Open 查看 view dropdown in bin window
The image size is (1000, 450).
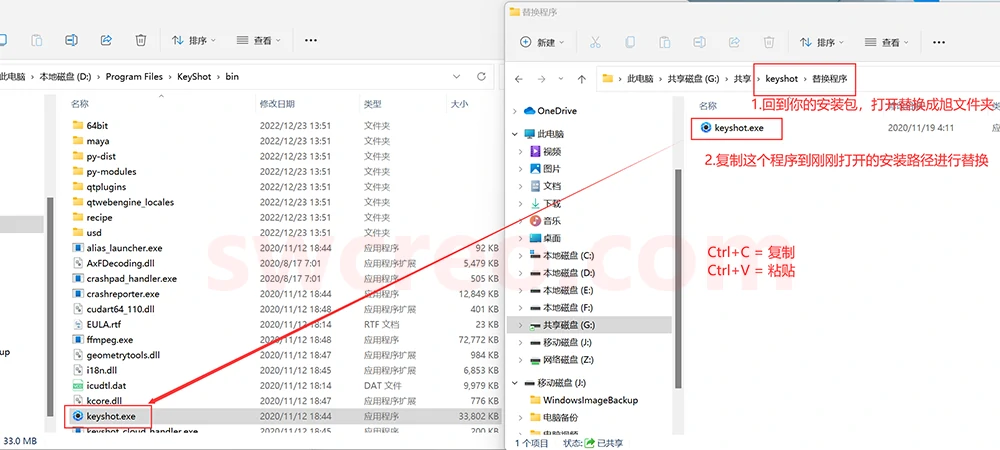(x=258, y=40)
